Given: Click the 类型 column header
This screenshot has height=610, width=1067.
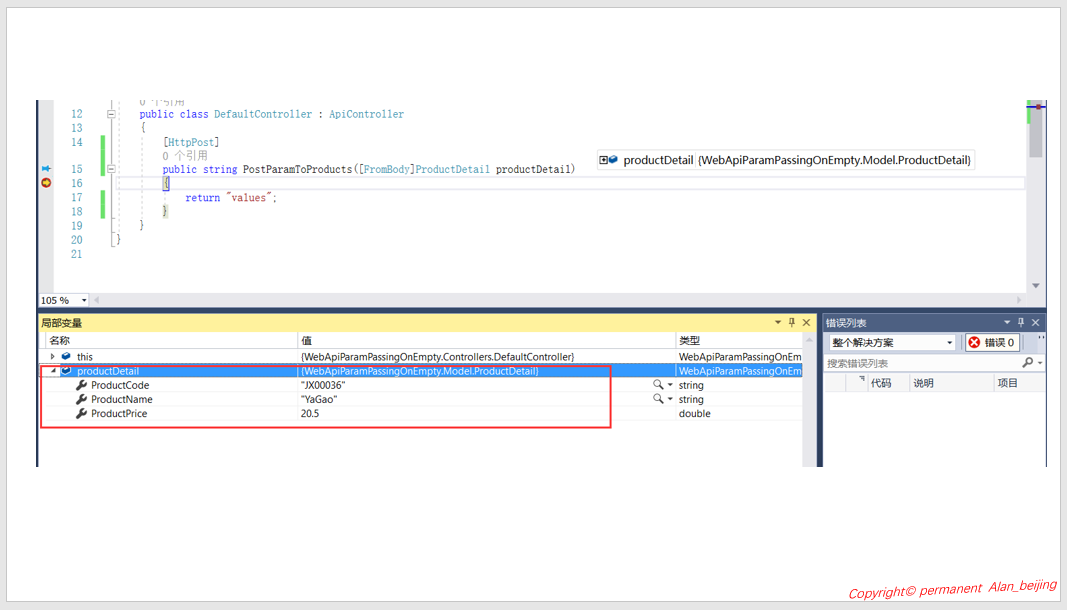Looking at the screenshot, I should tap(739, 340).
